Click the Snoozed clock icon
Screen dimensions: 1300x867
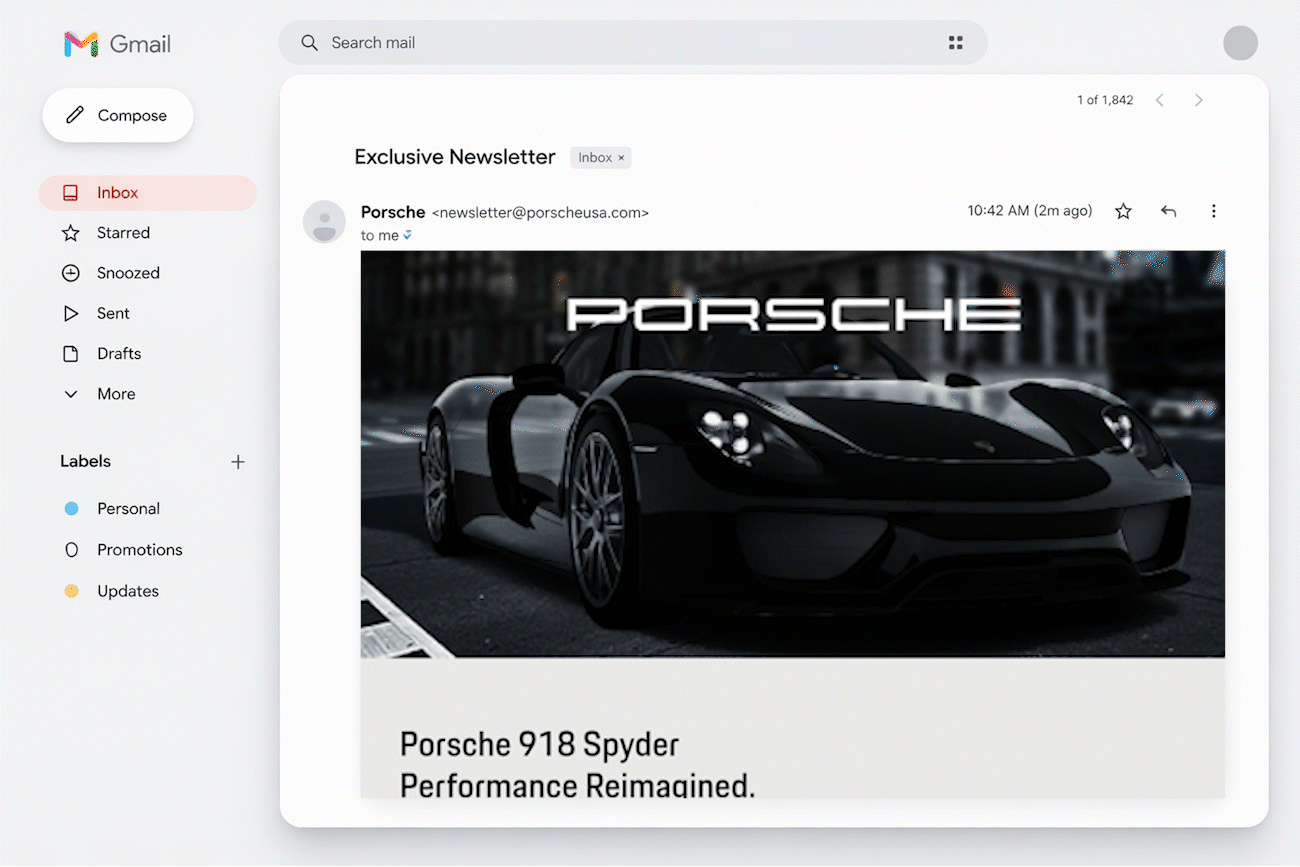[71, 273]
